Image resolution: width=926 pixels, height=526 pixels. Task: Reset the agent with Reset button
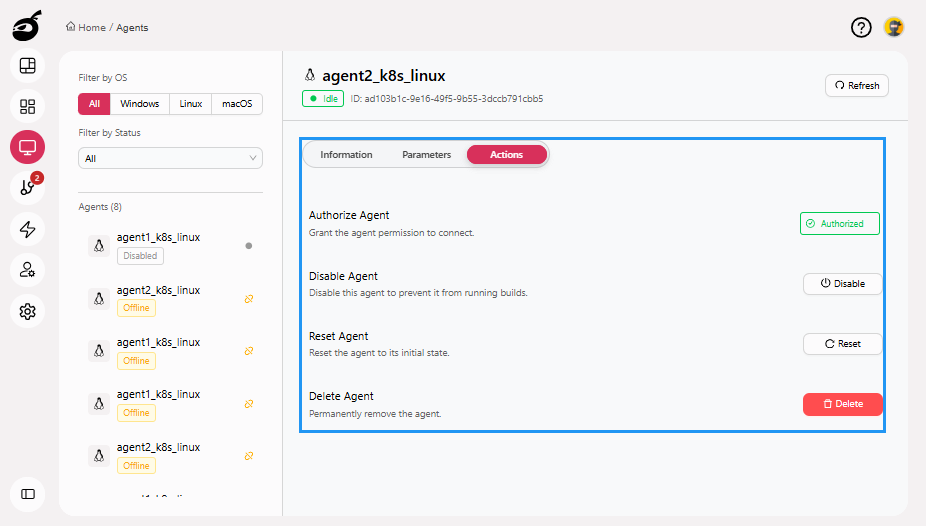(843, 344)
